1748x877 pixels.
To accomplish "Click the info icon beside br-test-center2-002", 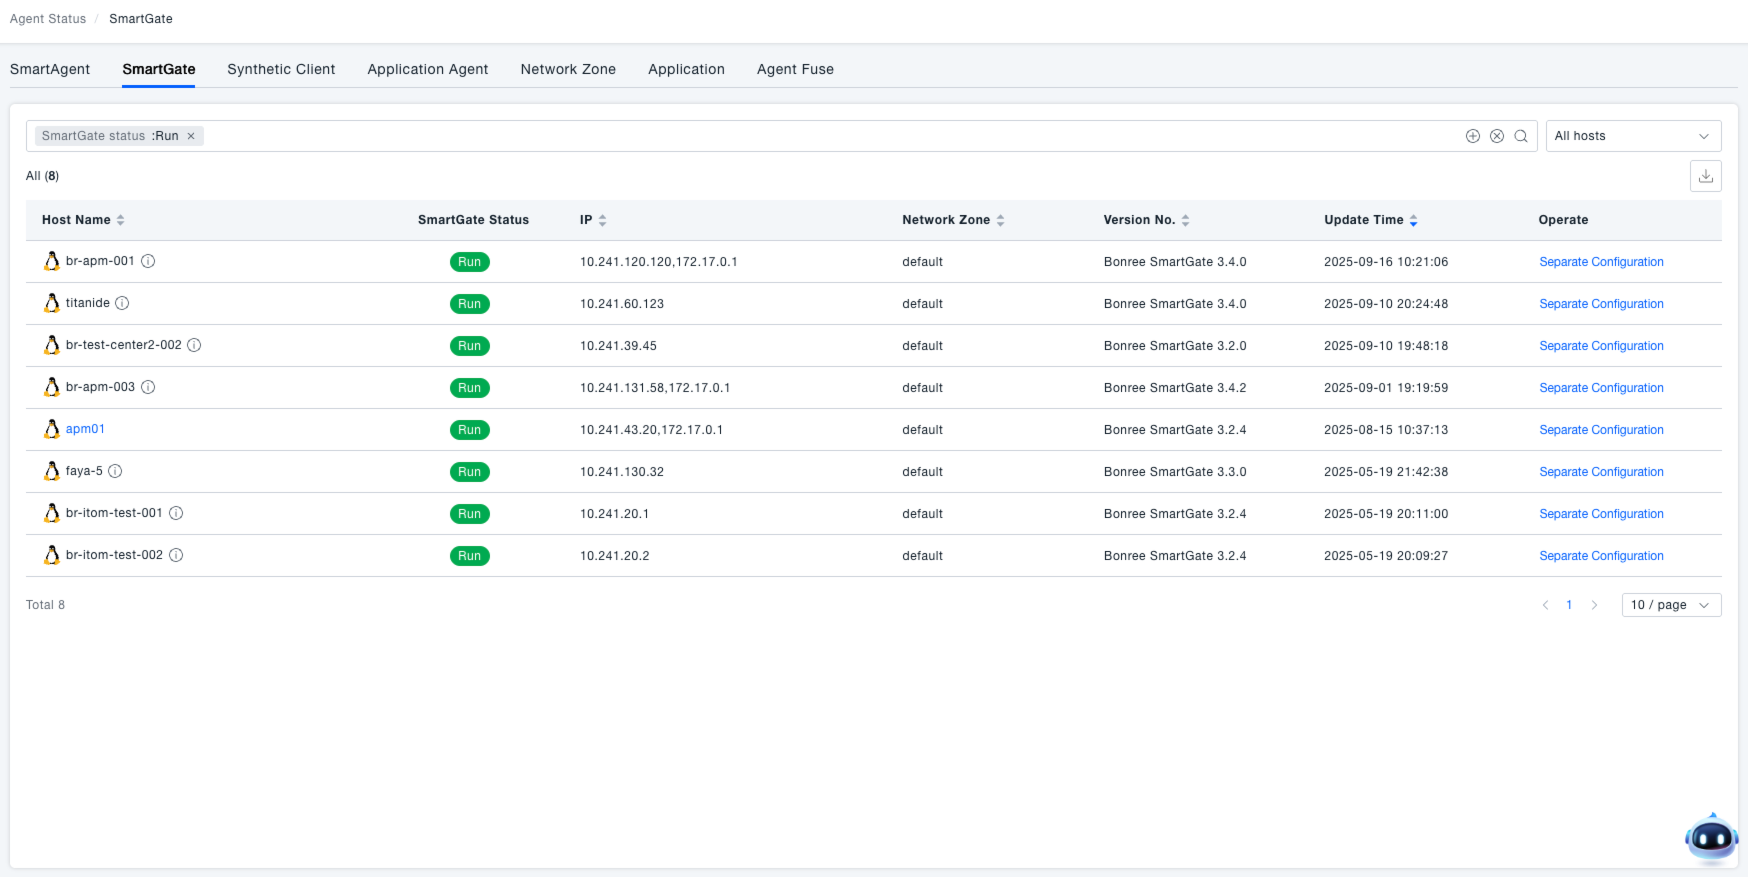I will [195, 345].
